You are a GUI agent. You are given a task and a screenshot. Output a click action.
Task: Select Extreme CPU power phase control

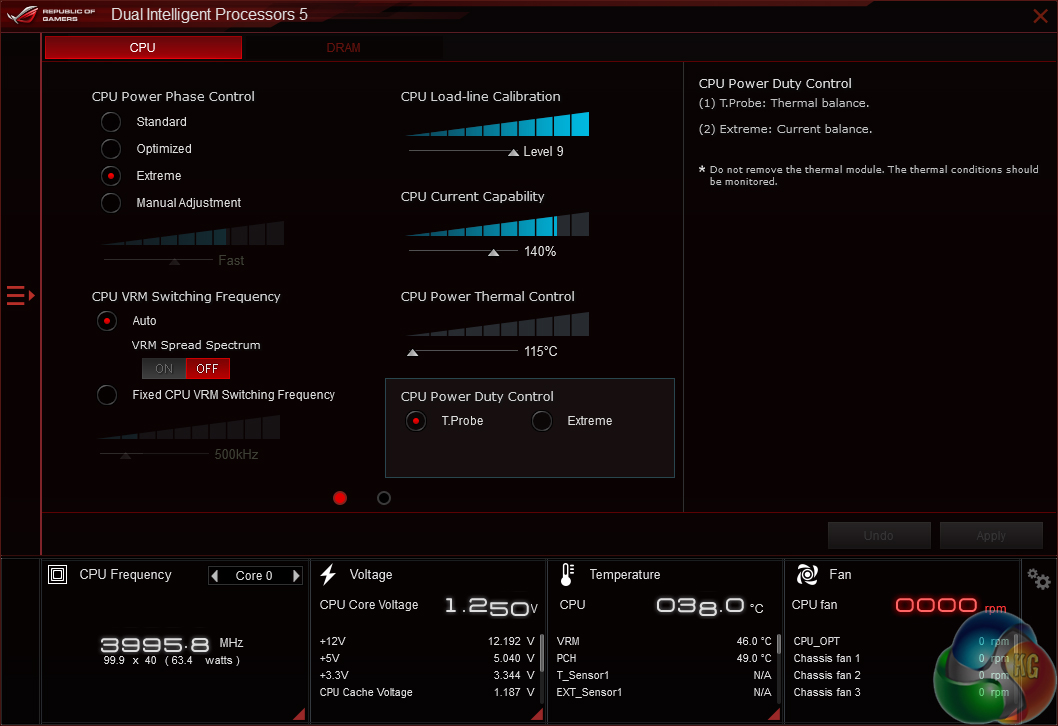111,175
